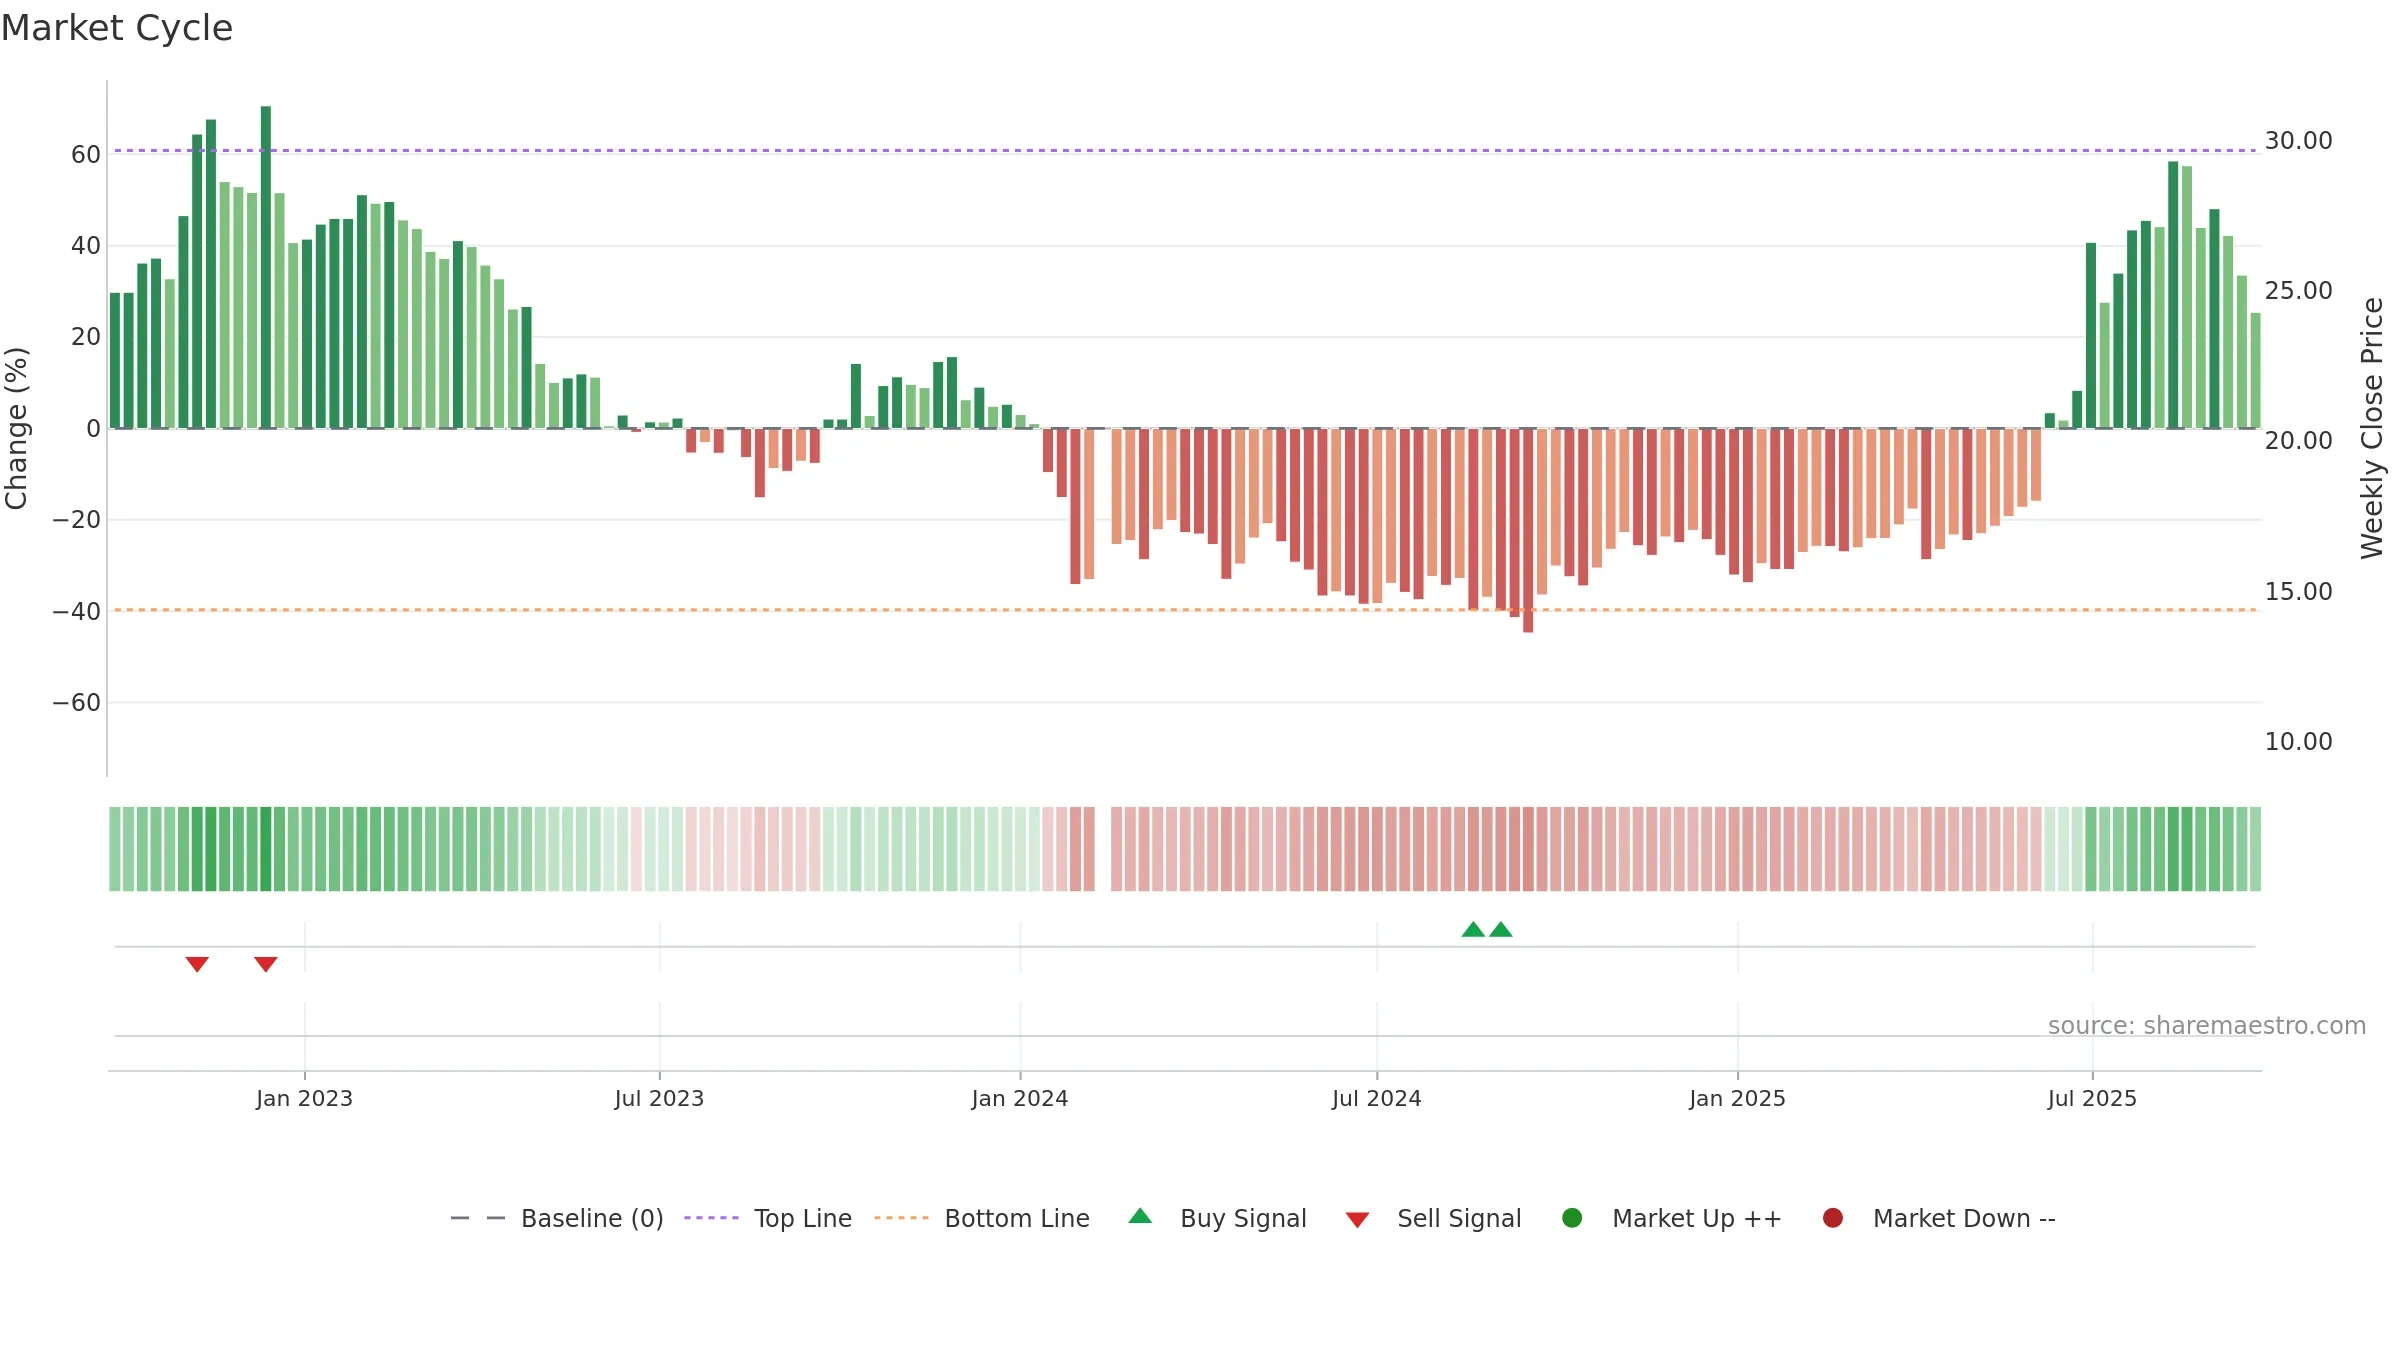
Task: Click the purple dotted Top Line
Action: point(1185,151)
